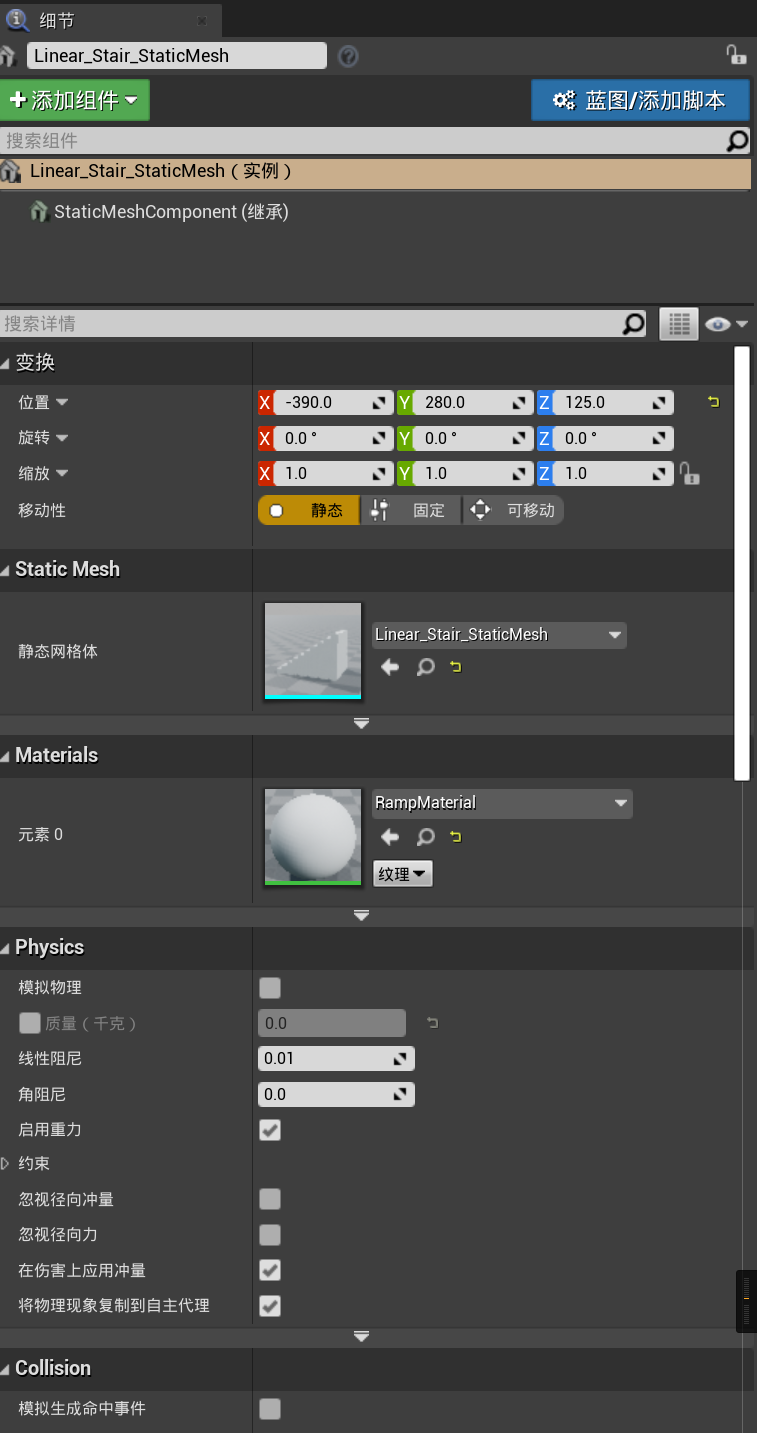The width and height of the screenshot is (757, 1433).
Task: Click the actor icon beside name field
Action: pos(9,56)
